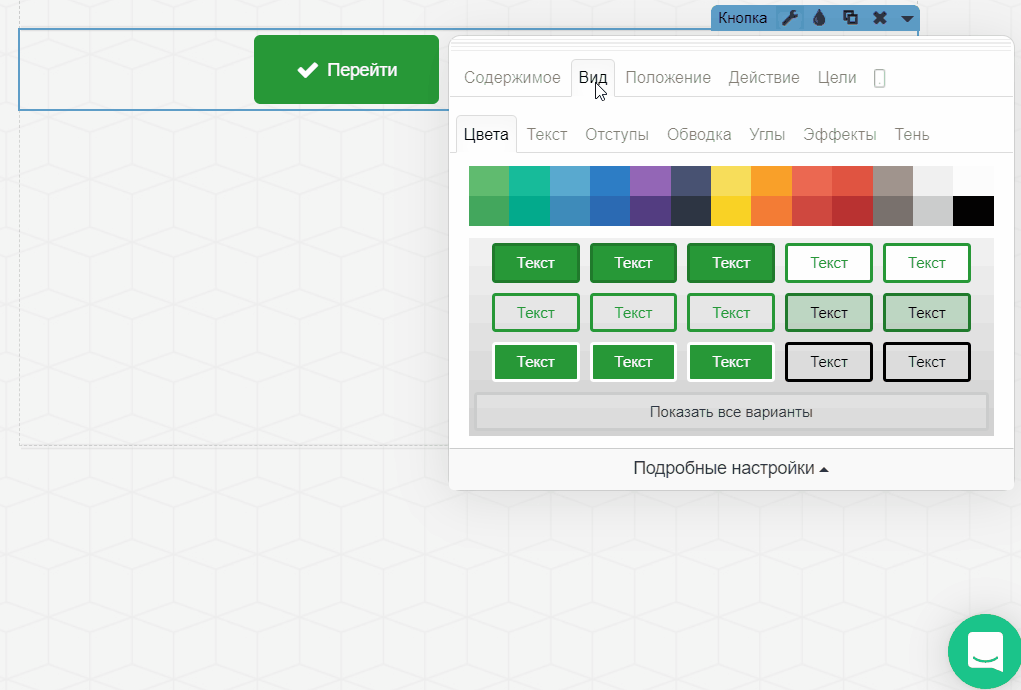Collapse the Подробные настройки section
Screen dimensions: 1021x690
731,468
